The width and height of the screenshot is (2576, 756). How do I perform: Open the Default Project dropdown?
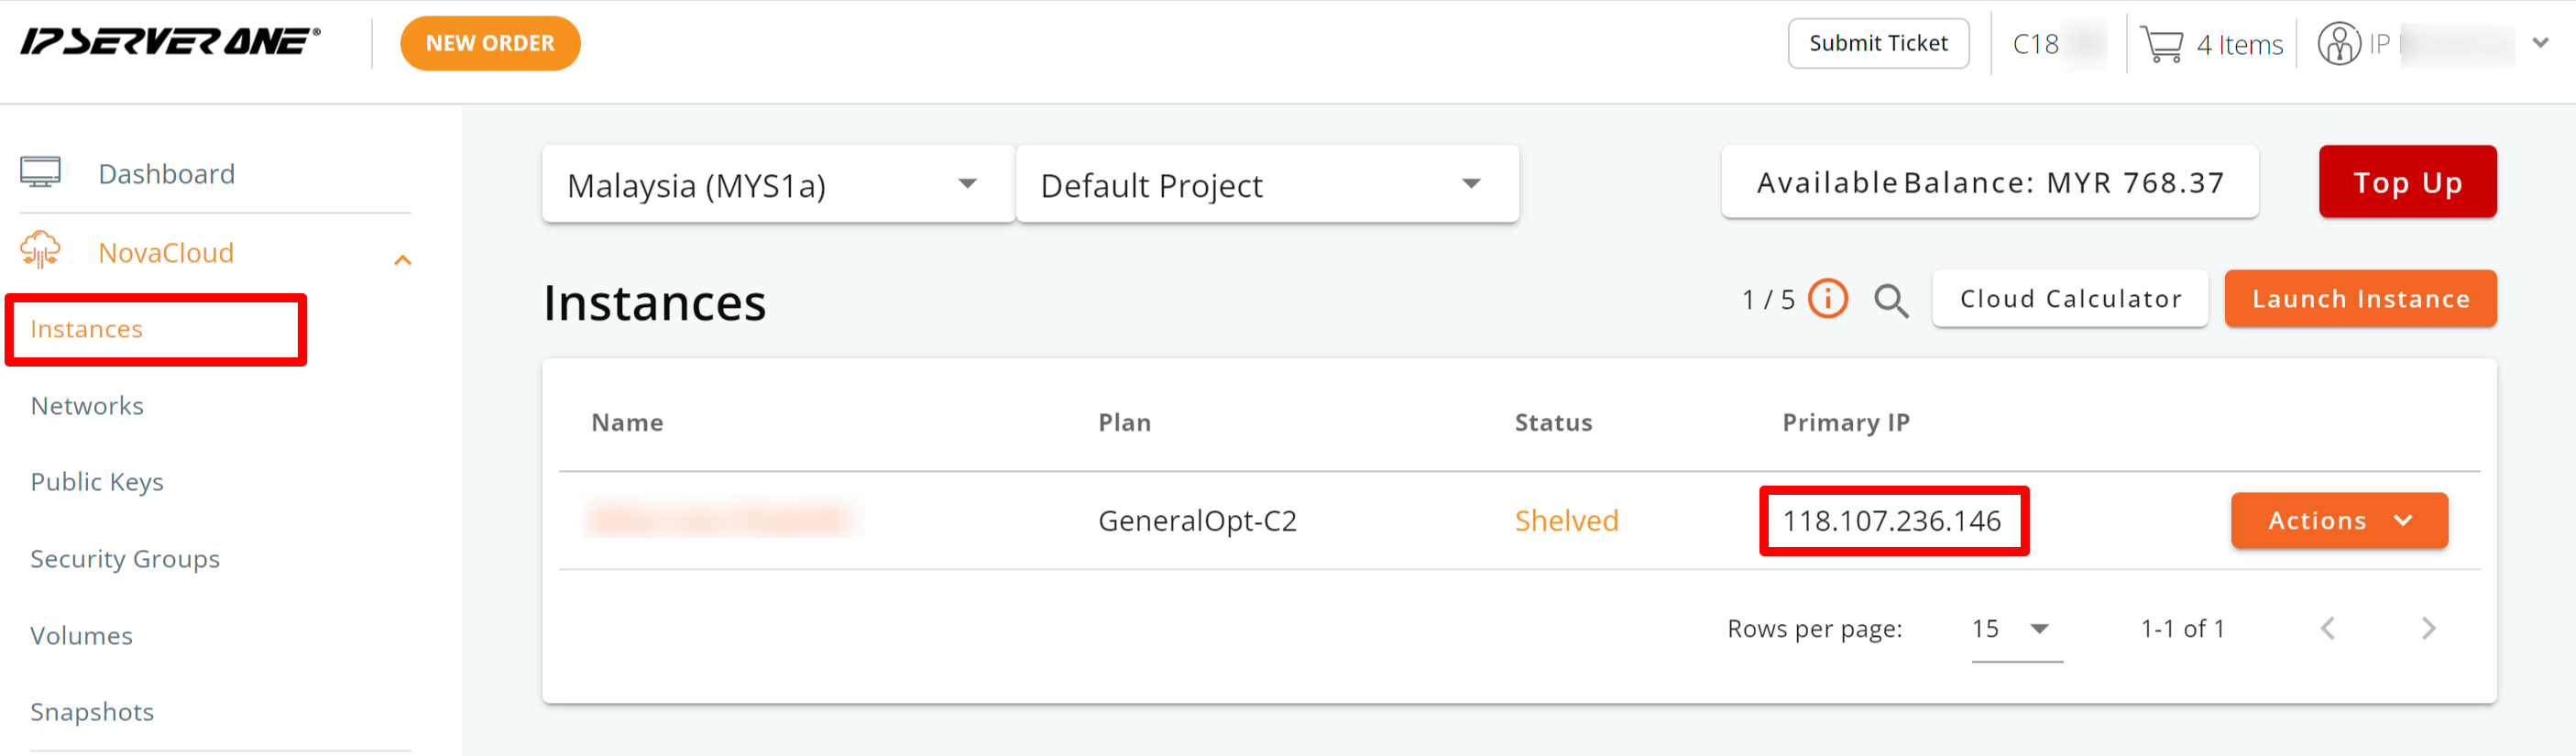click(1266, 185)
